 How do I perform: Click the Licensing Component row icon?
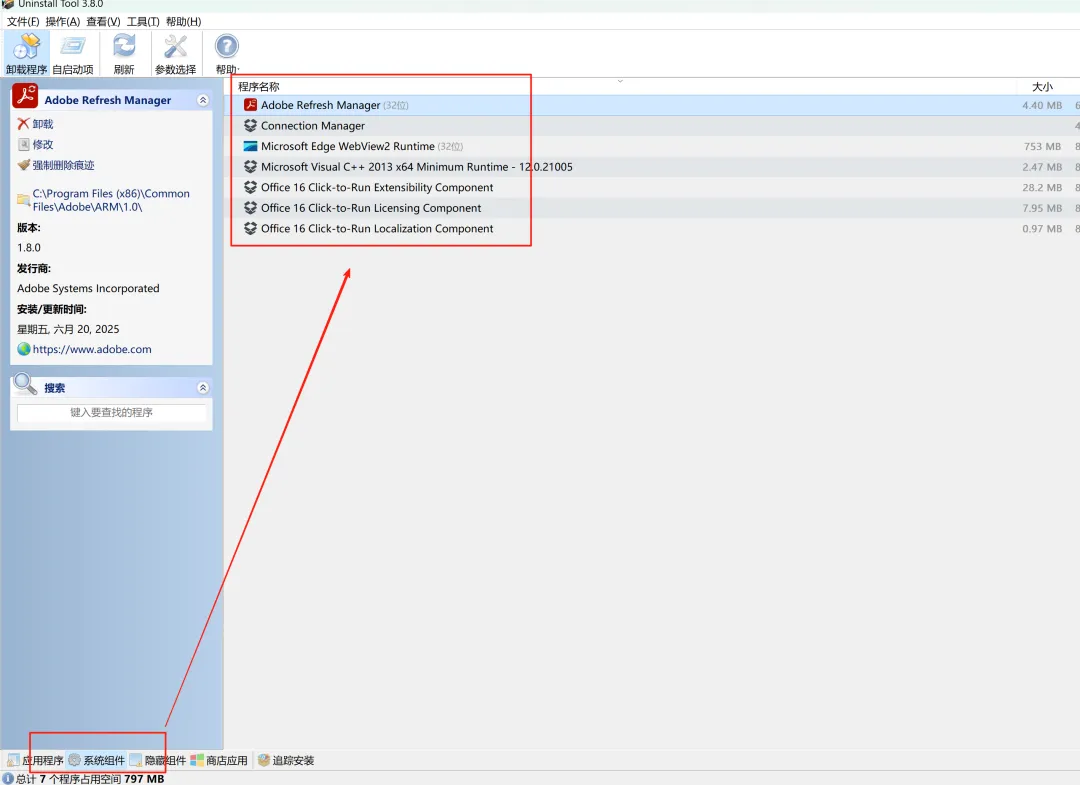click(x=250, y=208)
